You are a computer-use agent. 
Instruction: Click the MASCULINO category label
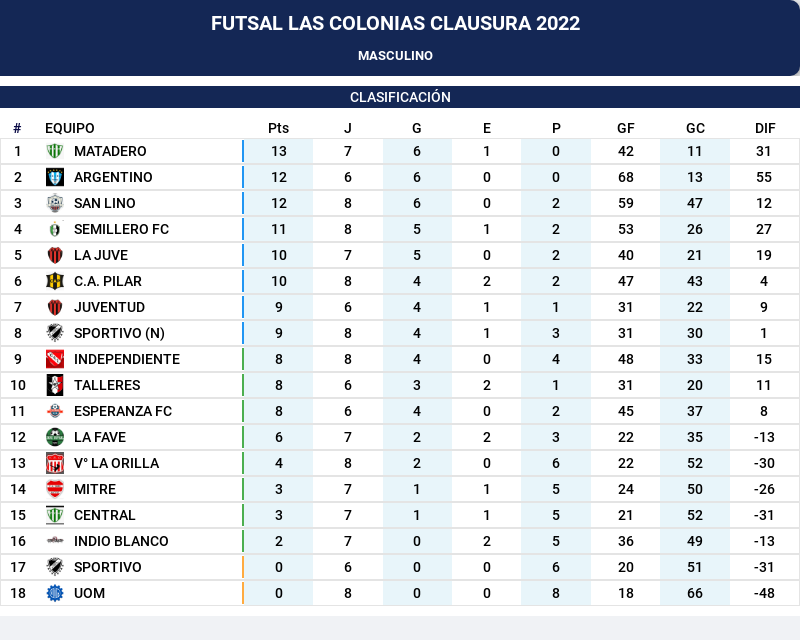point(395,56)
